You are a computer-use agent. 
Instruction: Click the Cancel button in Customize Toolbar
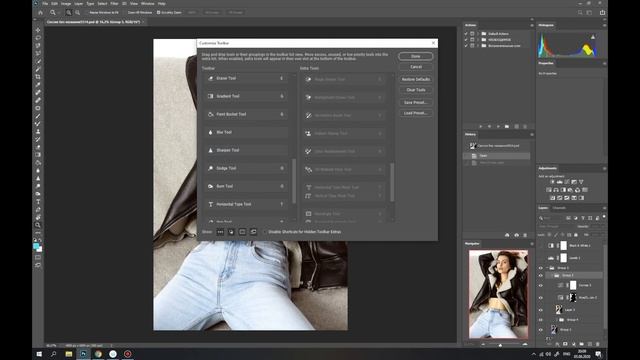[416, 67]
